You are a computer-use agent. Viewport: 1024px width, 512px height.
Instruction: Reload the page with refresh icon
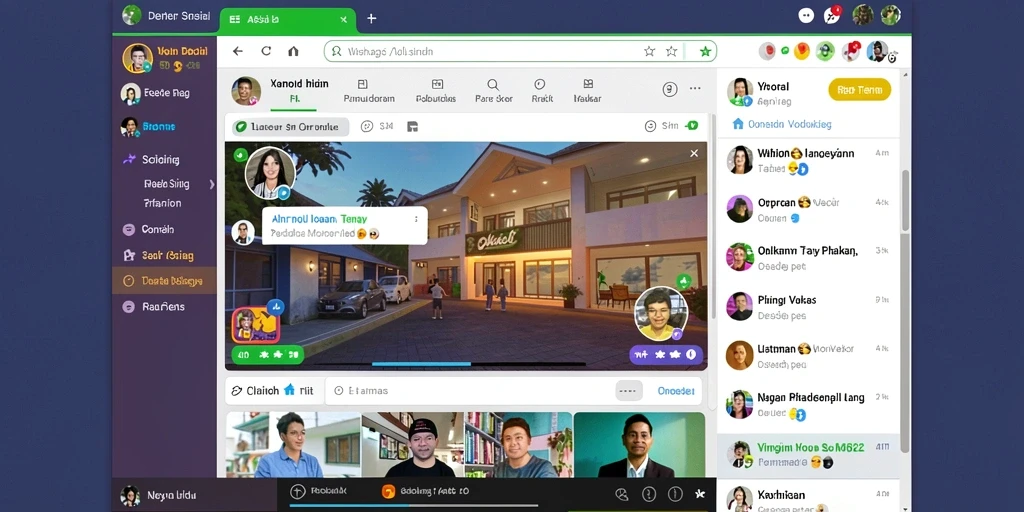[x=266, y=51]
